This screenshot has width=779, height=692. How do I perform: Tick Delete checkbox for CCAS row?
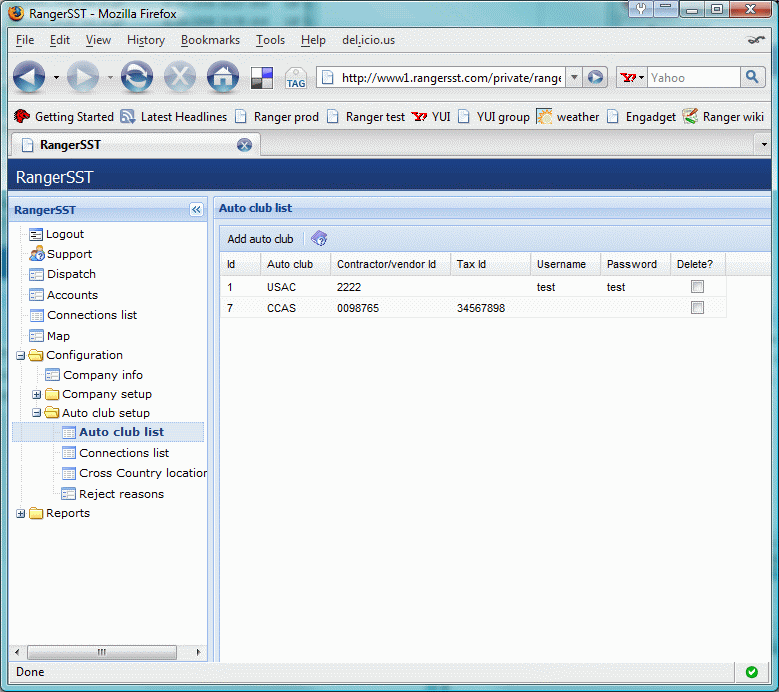697,308
